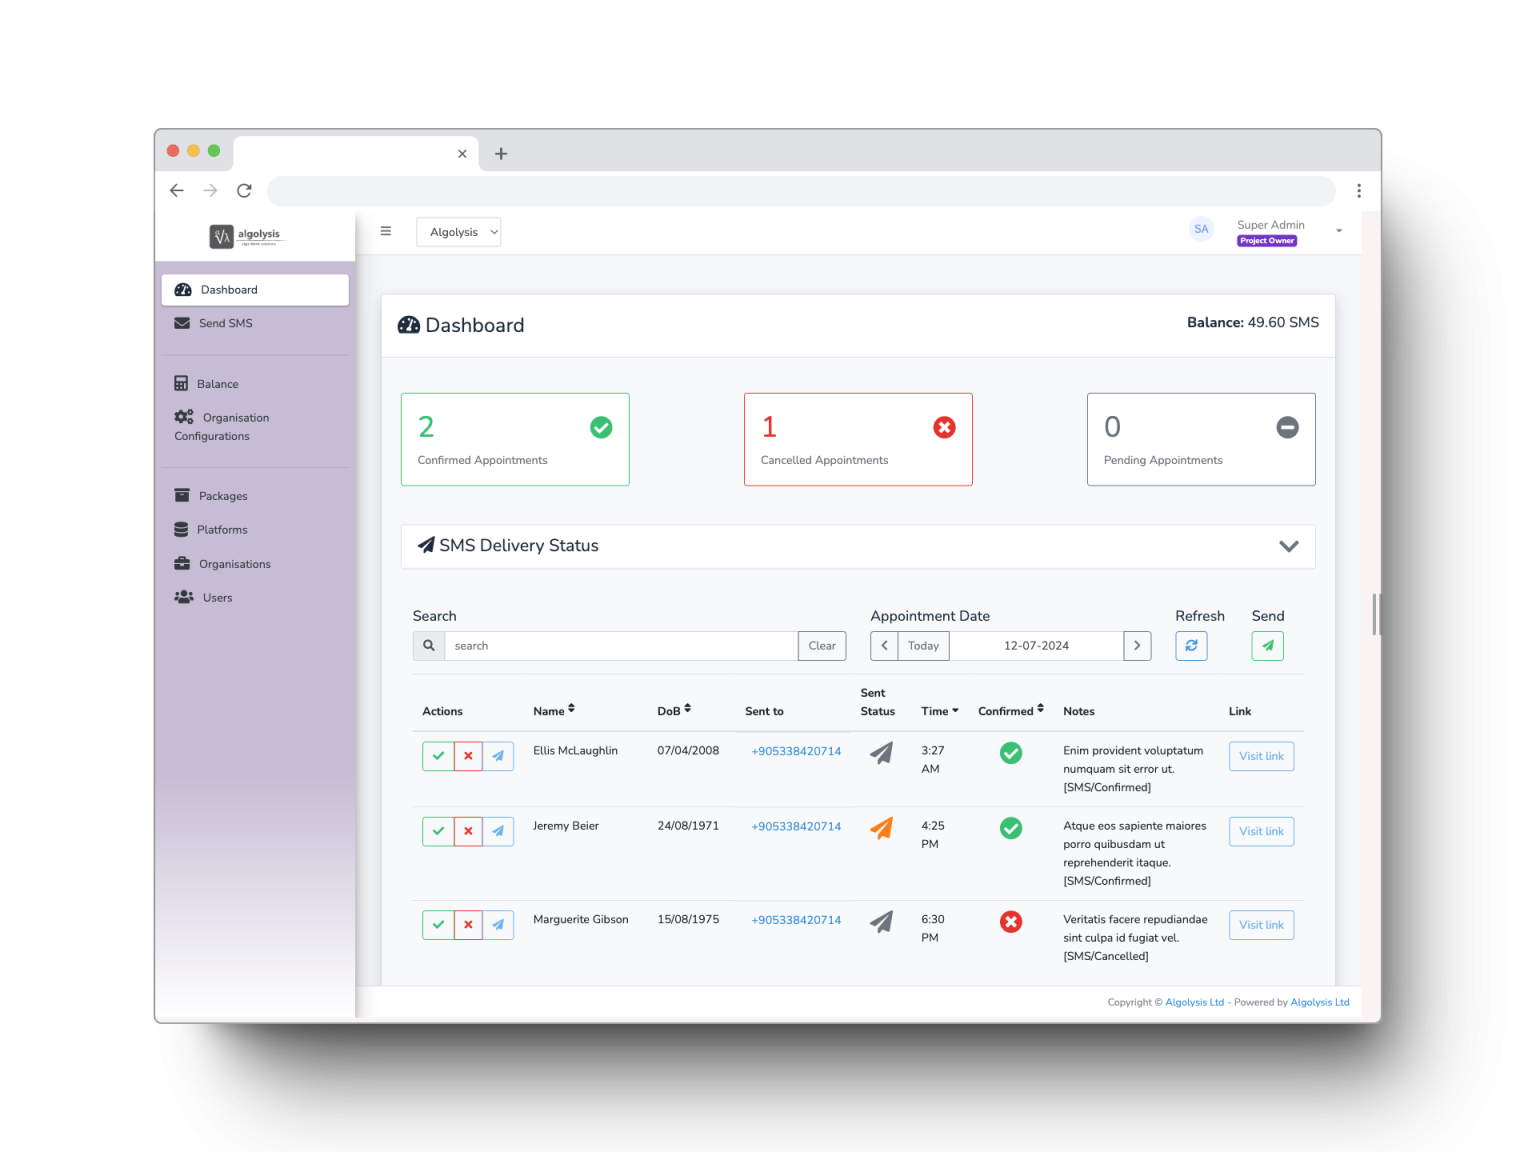Click the green send paper-plane button
This screenshot has height=1152, width=1536.
[x=1267, y=646]
